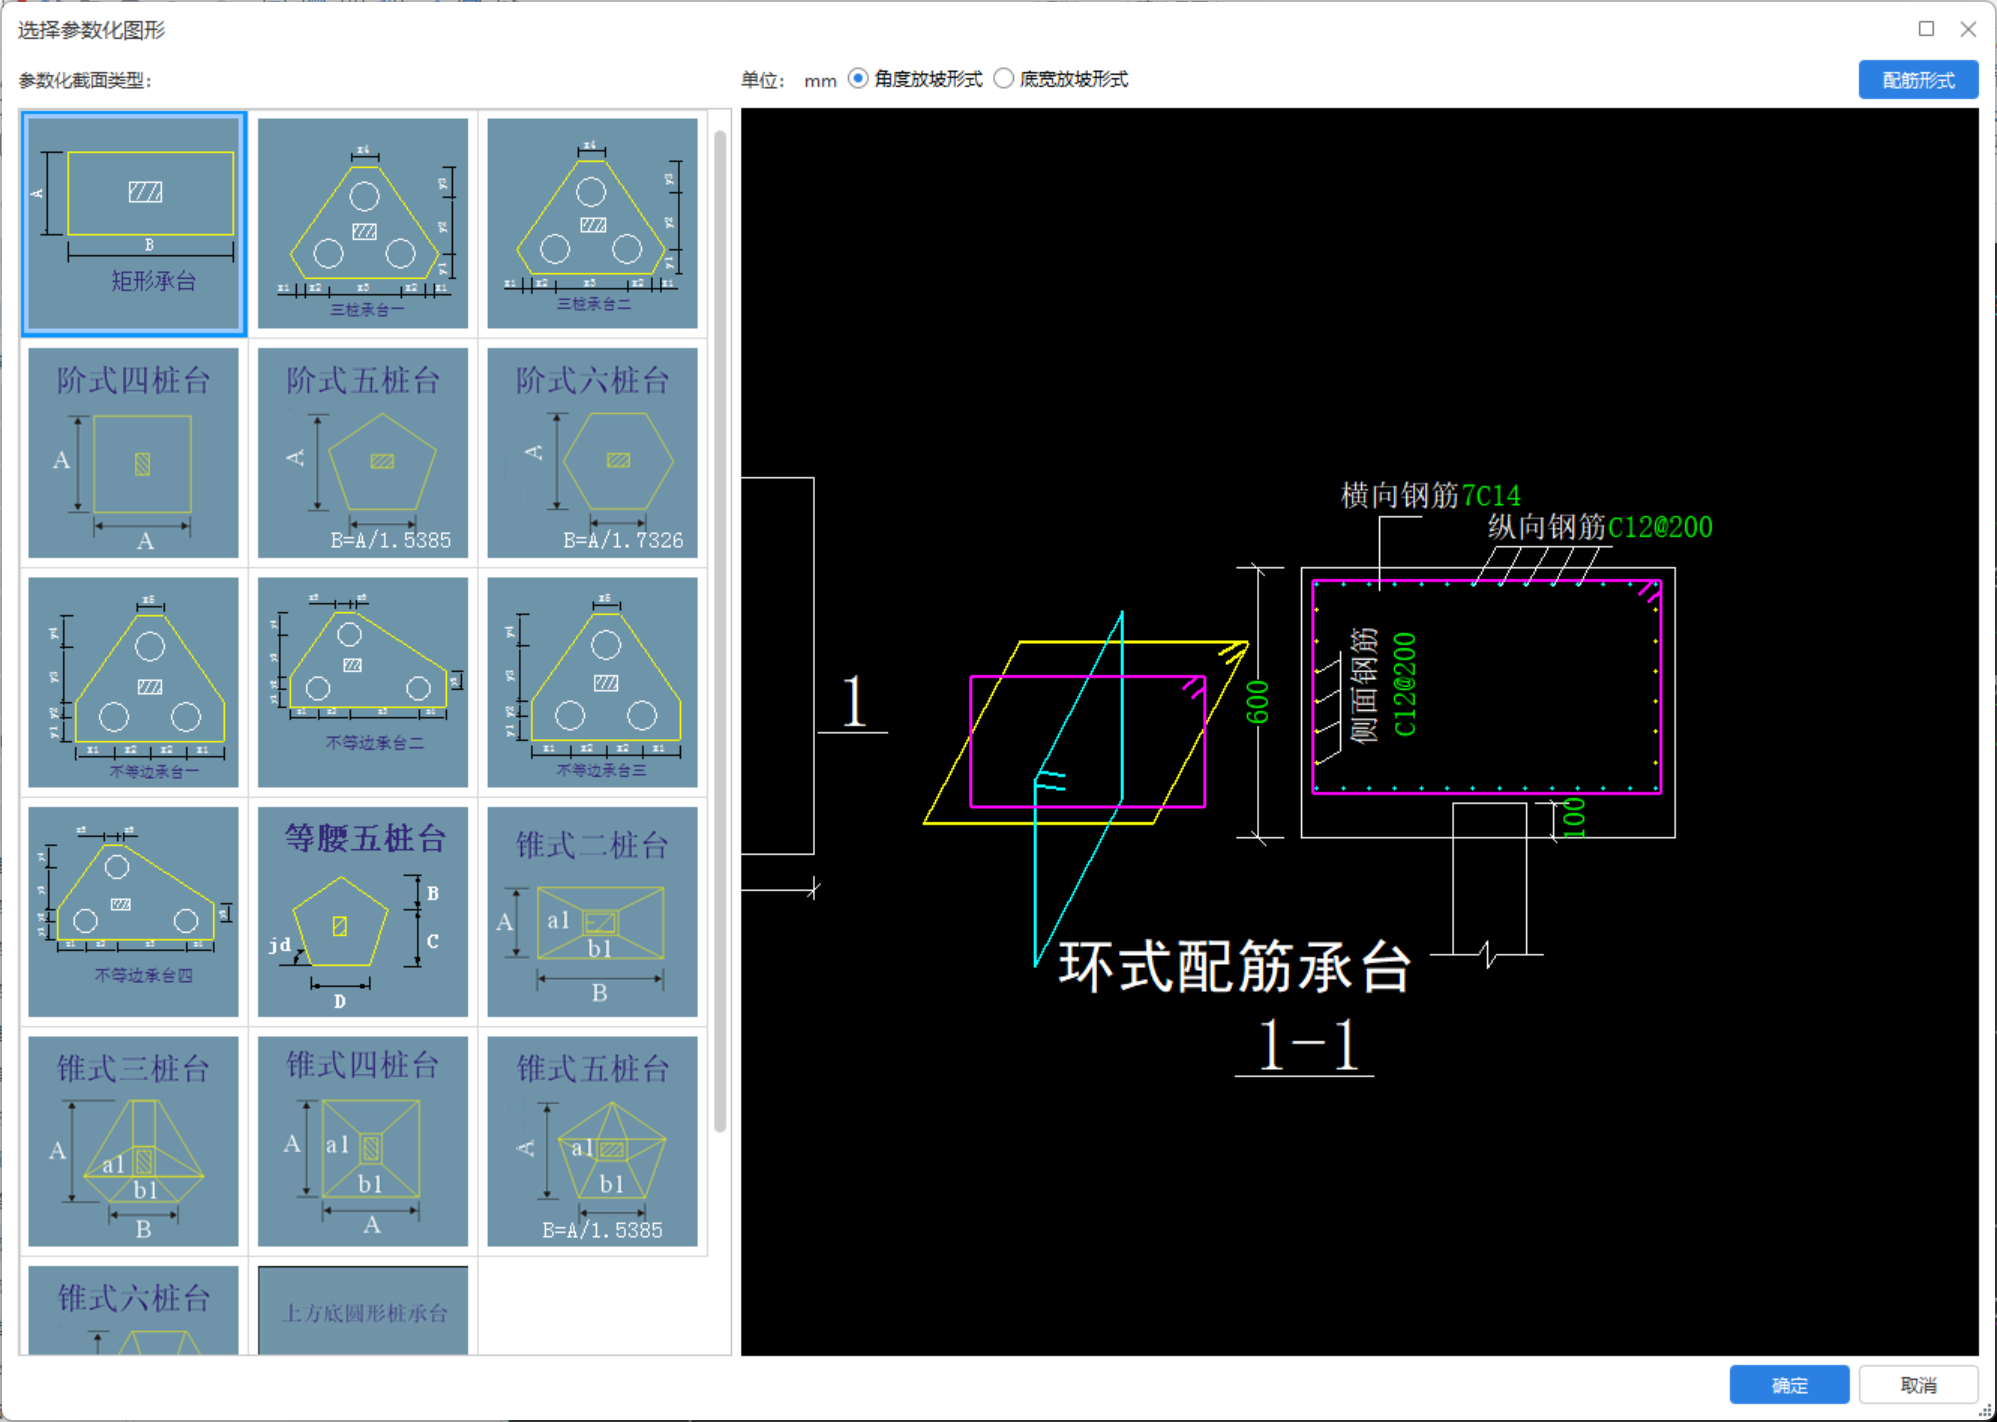This screenshot has width=1997, height=1422.
Task: Select the 锥式四桩台 shape
Action: [363, 1141]
